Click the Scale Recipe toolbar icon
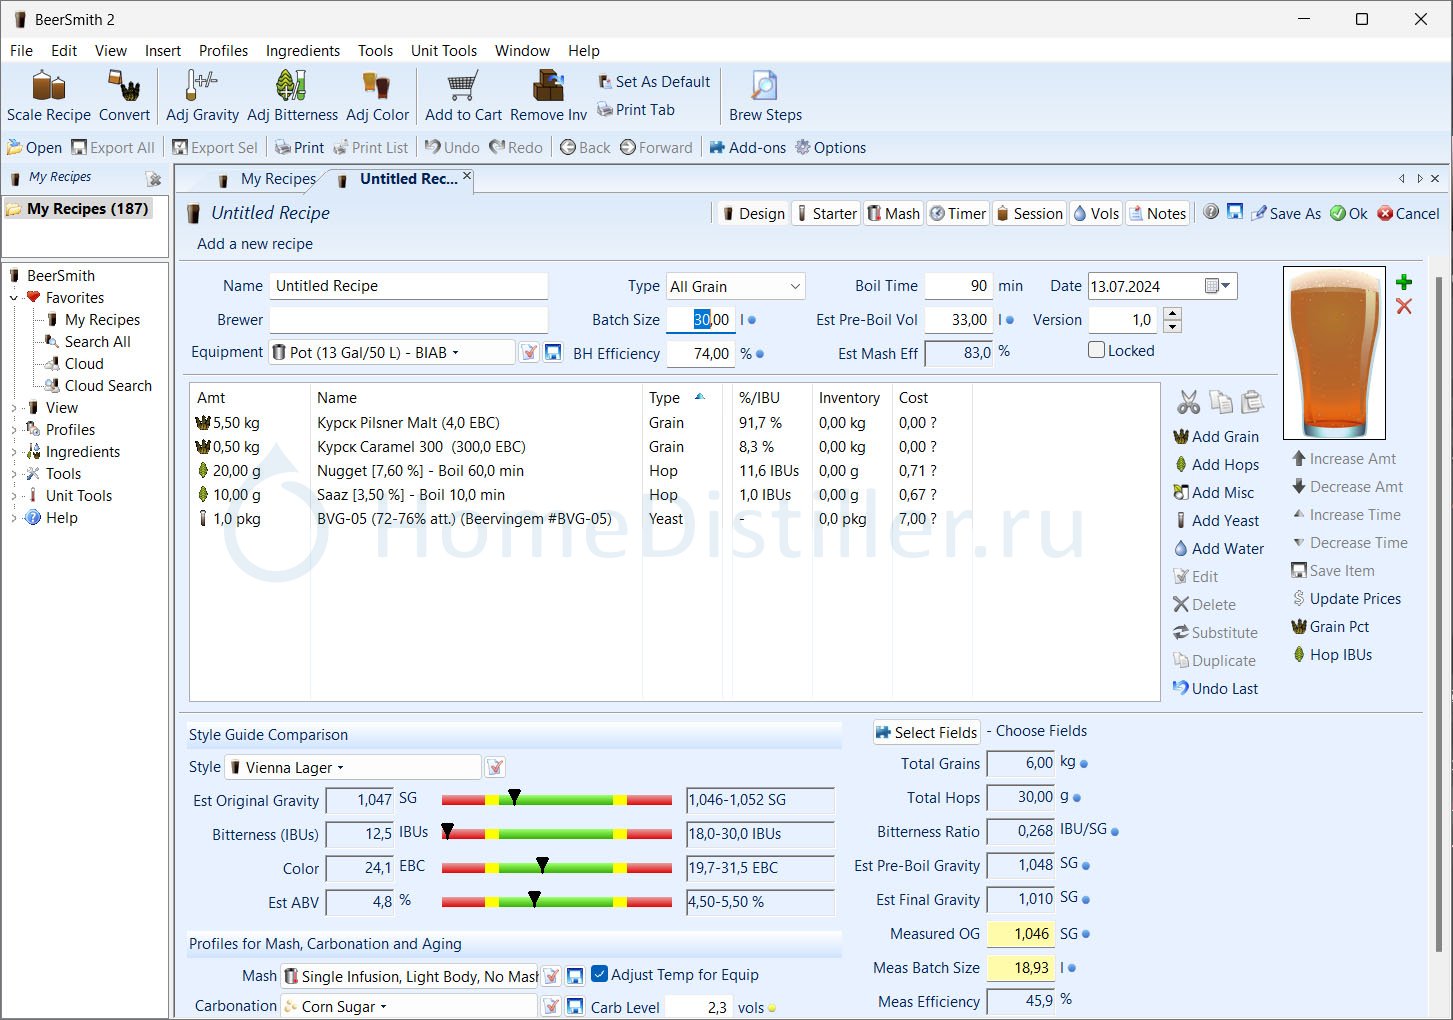 48,96
